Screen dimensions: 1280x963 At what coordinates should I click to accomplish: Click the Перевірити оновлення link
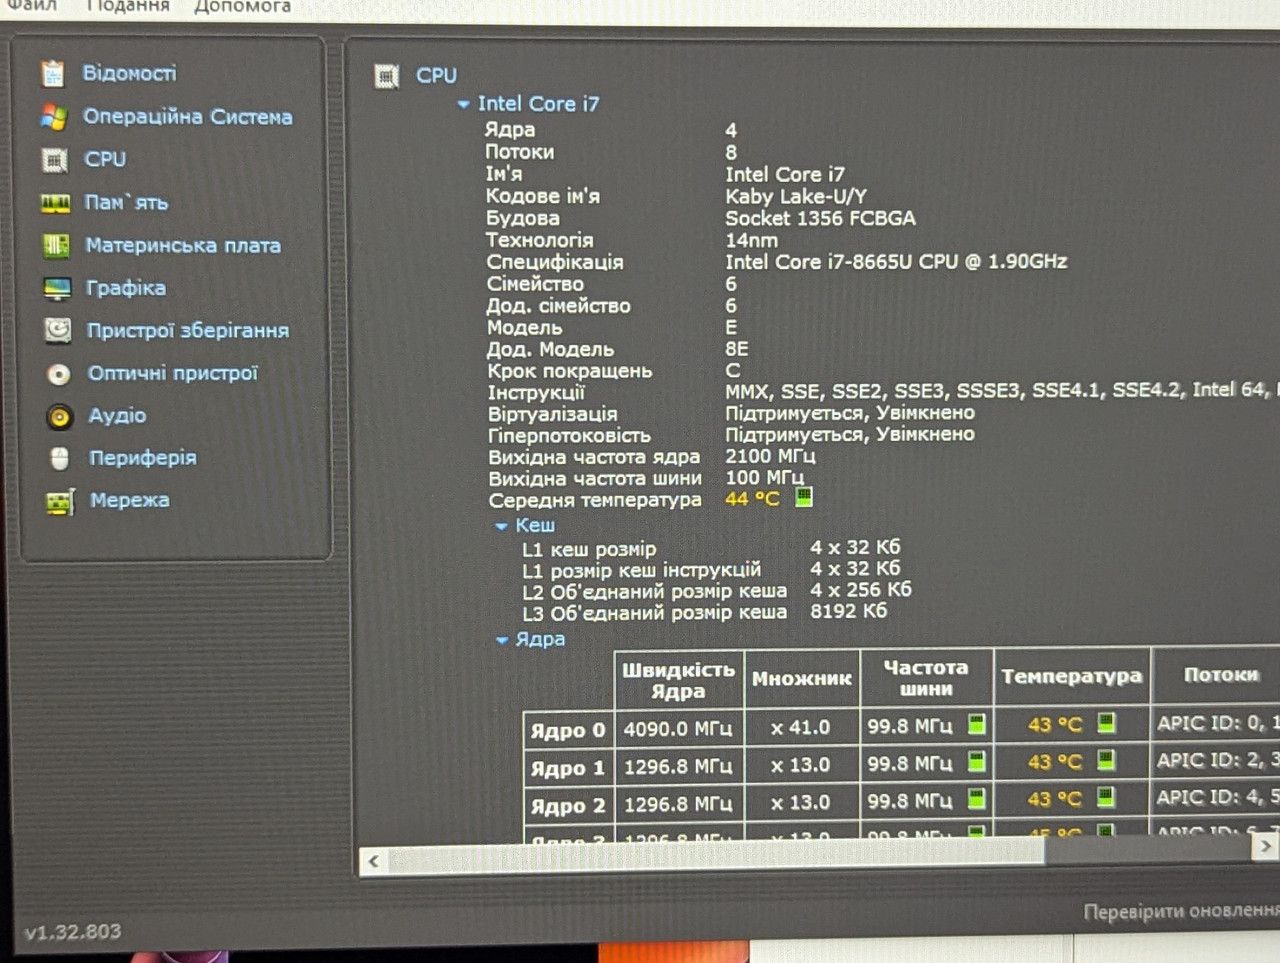pyautogui.click(x=1181, y=911)
